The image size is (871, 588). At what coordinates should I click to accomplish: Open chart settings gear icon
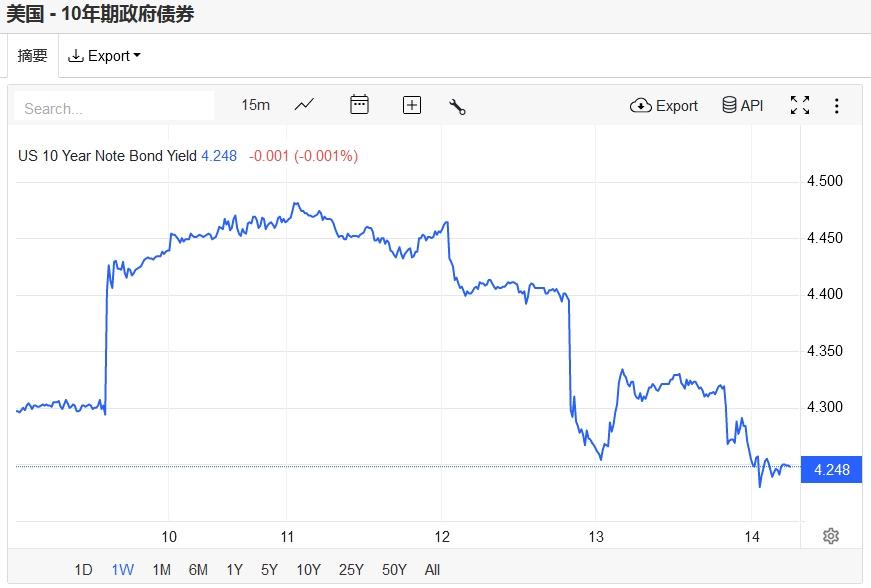830,536
